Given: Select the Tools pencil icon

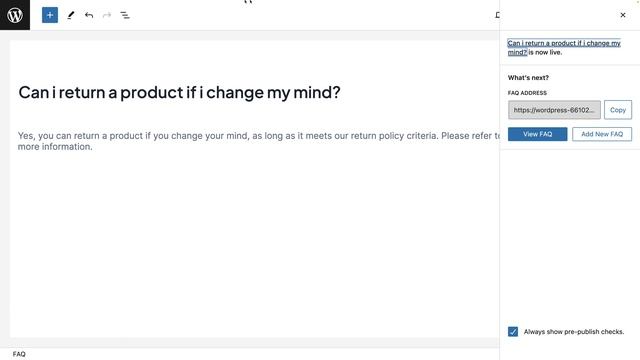Looking at the screenshot, I should [71, 15].
